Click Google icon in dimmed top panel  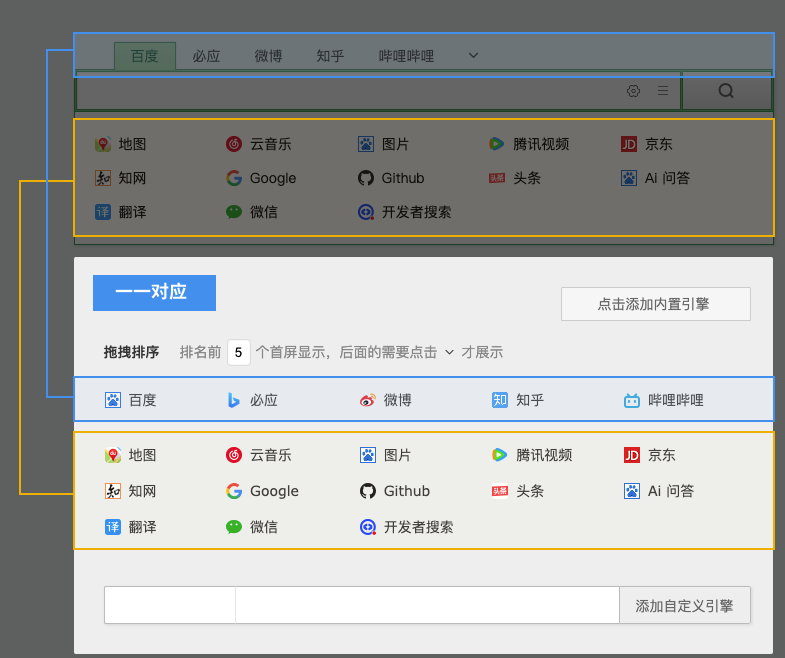click(234, 178)
